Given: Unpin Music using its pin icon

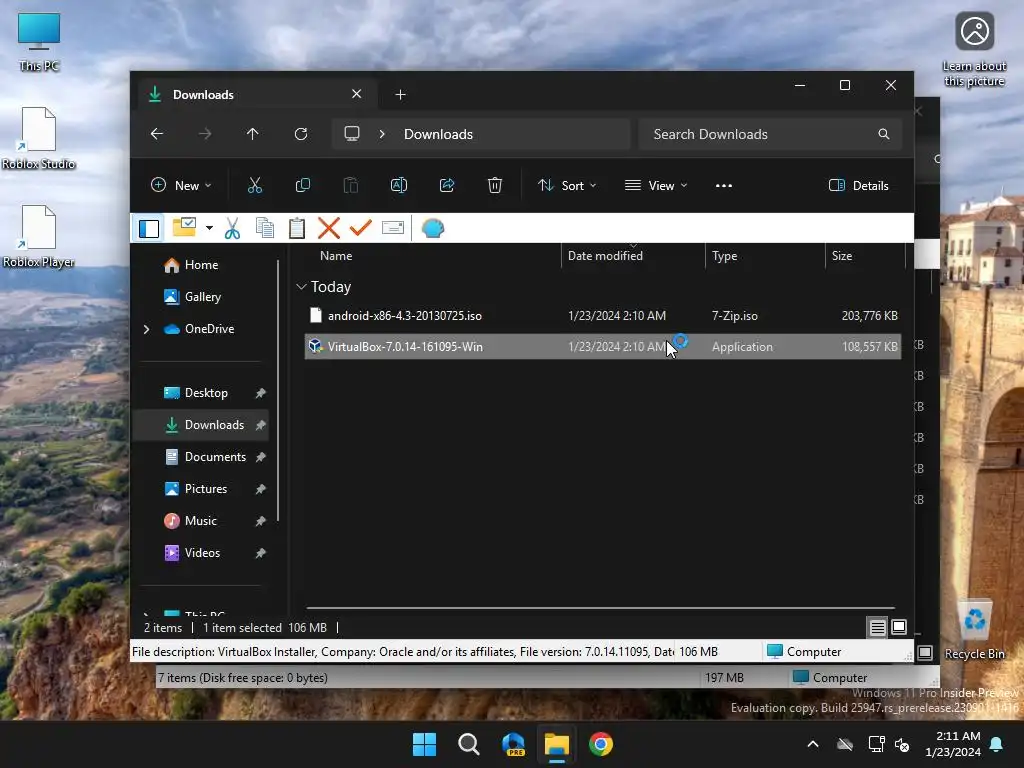Looking at the screenshot, I should tap(261, 521).
